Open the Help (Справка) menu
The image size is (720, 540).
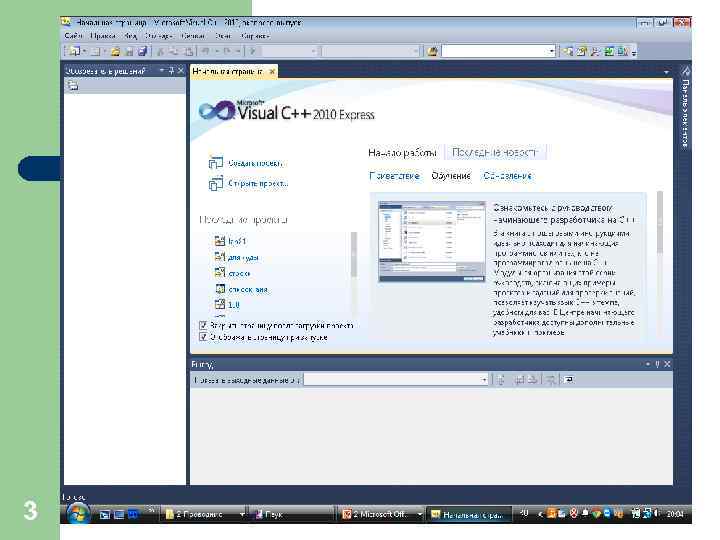point(255,36)
